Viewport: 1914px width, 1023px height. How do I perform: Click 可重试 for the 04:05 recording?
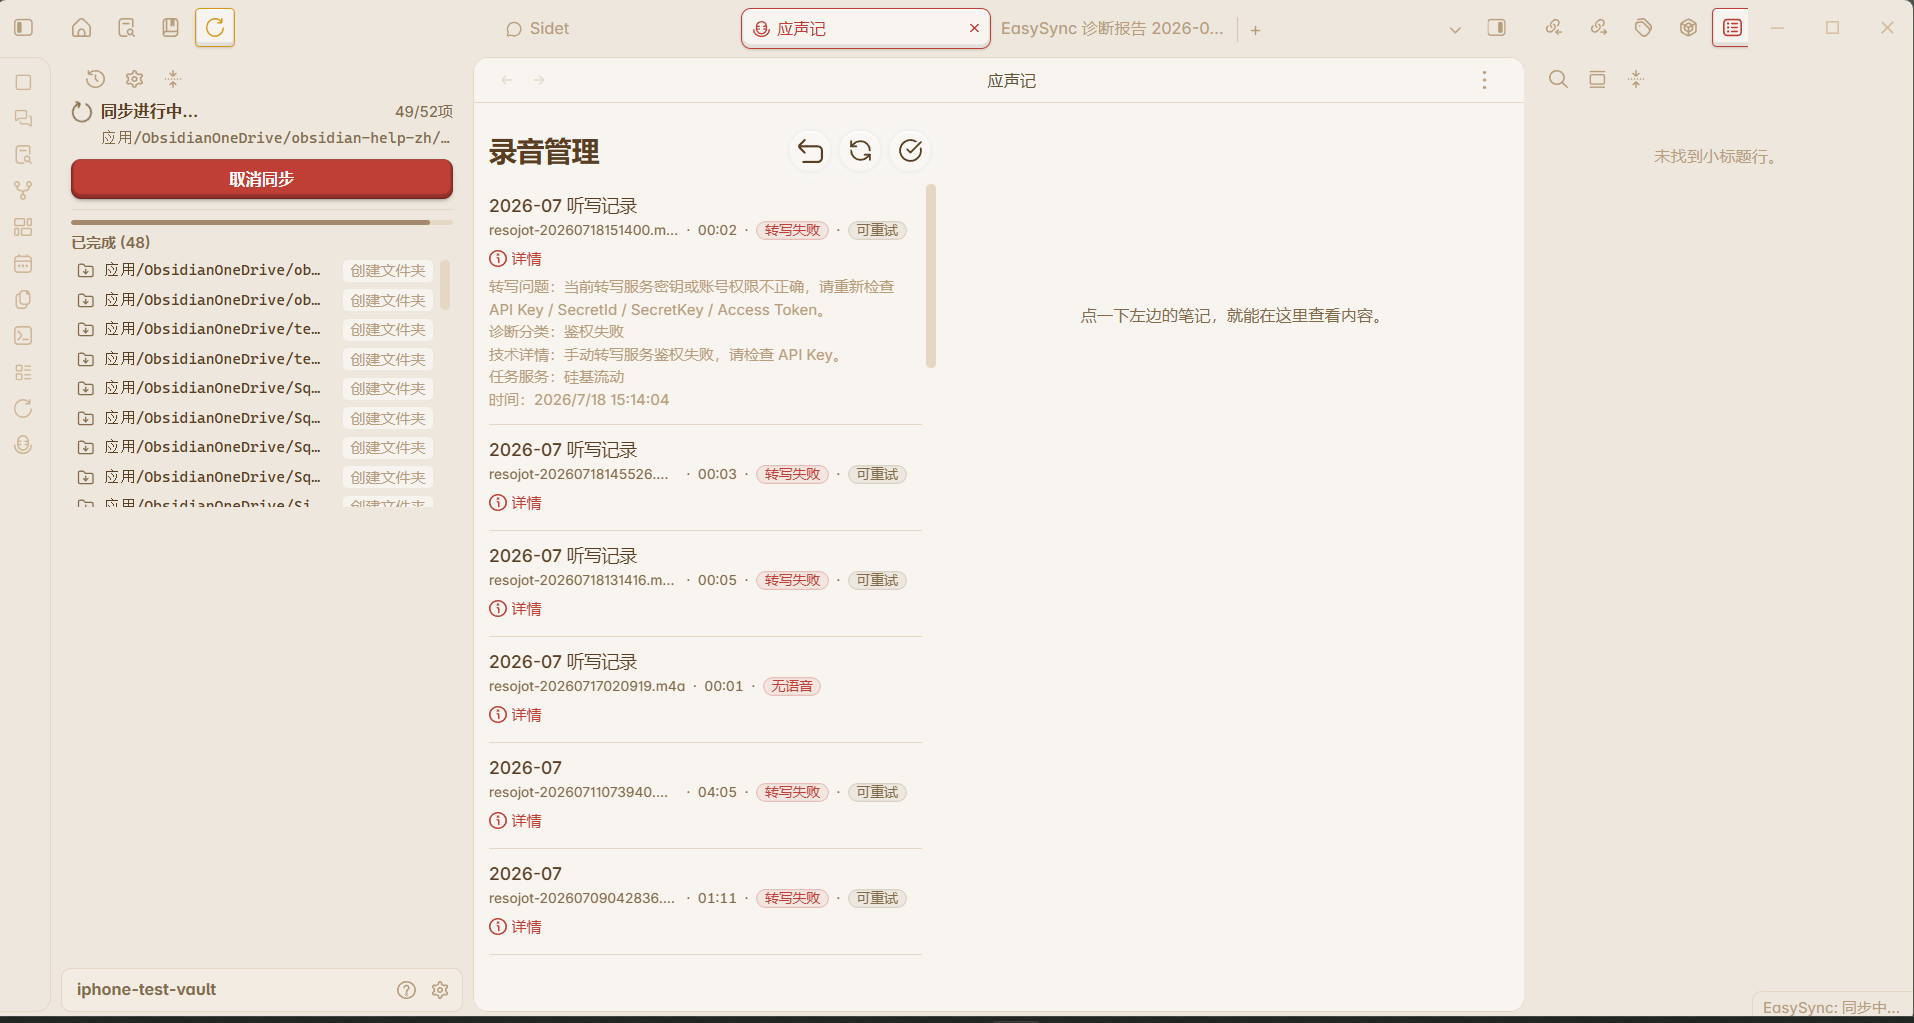[x=877, y=792]
